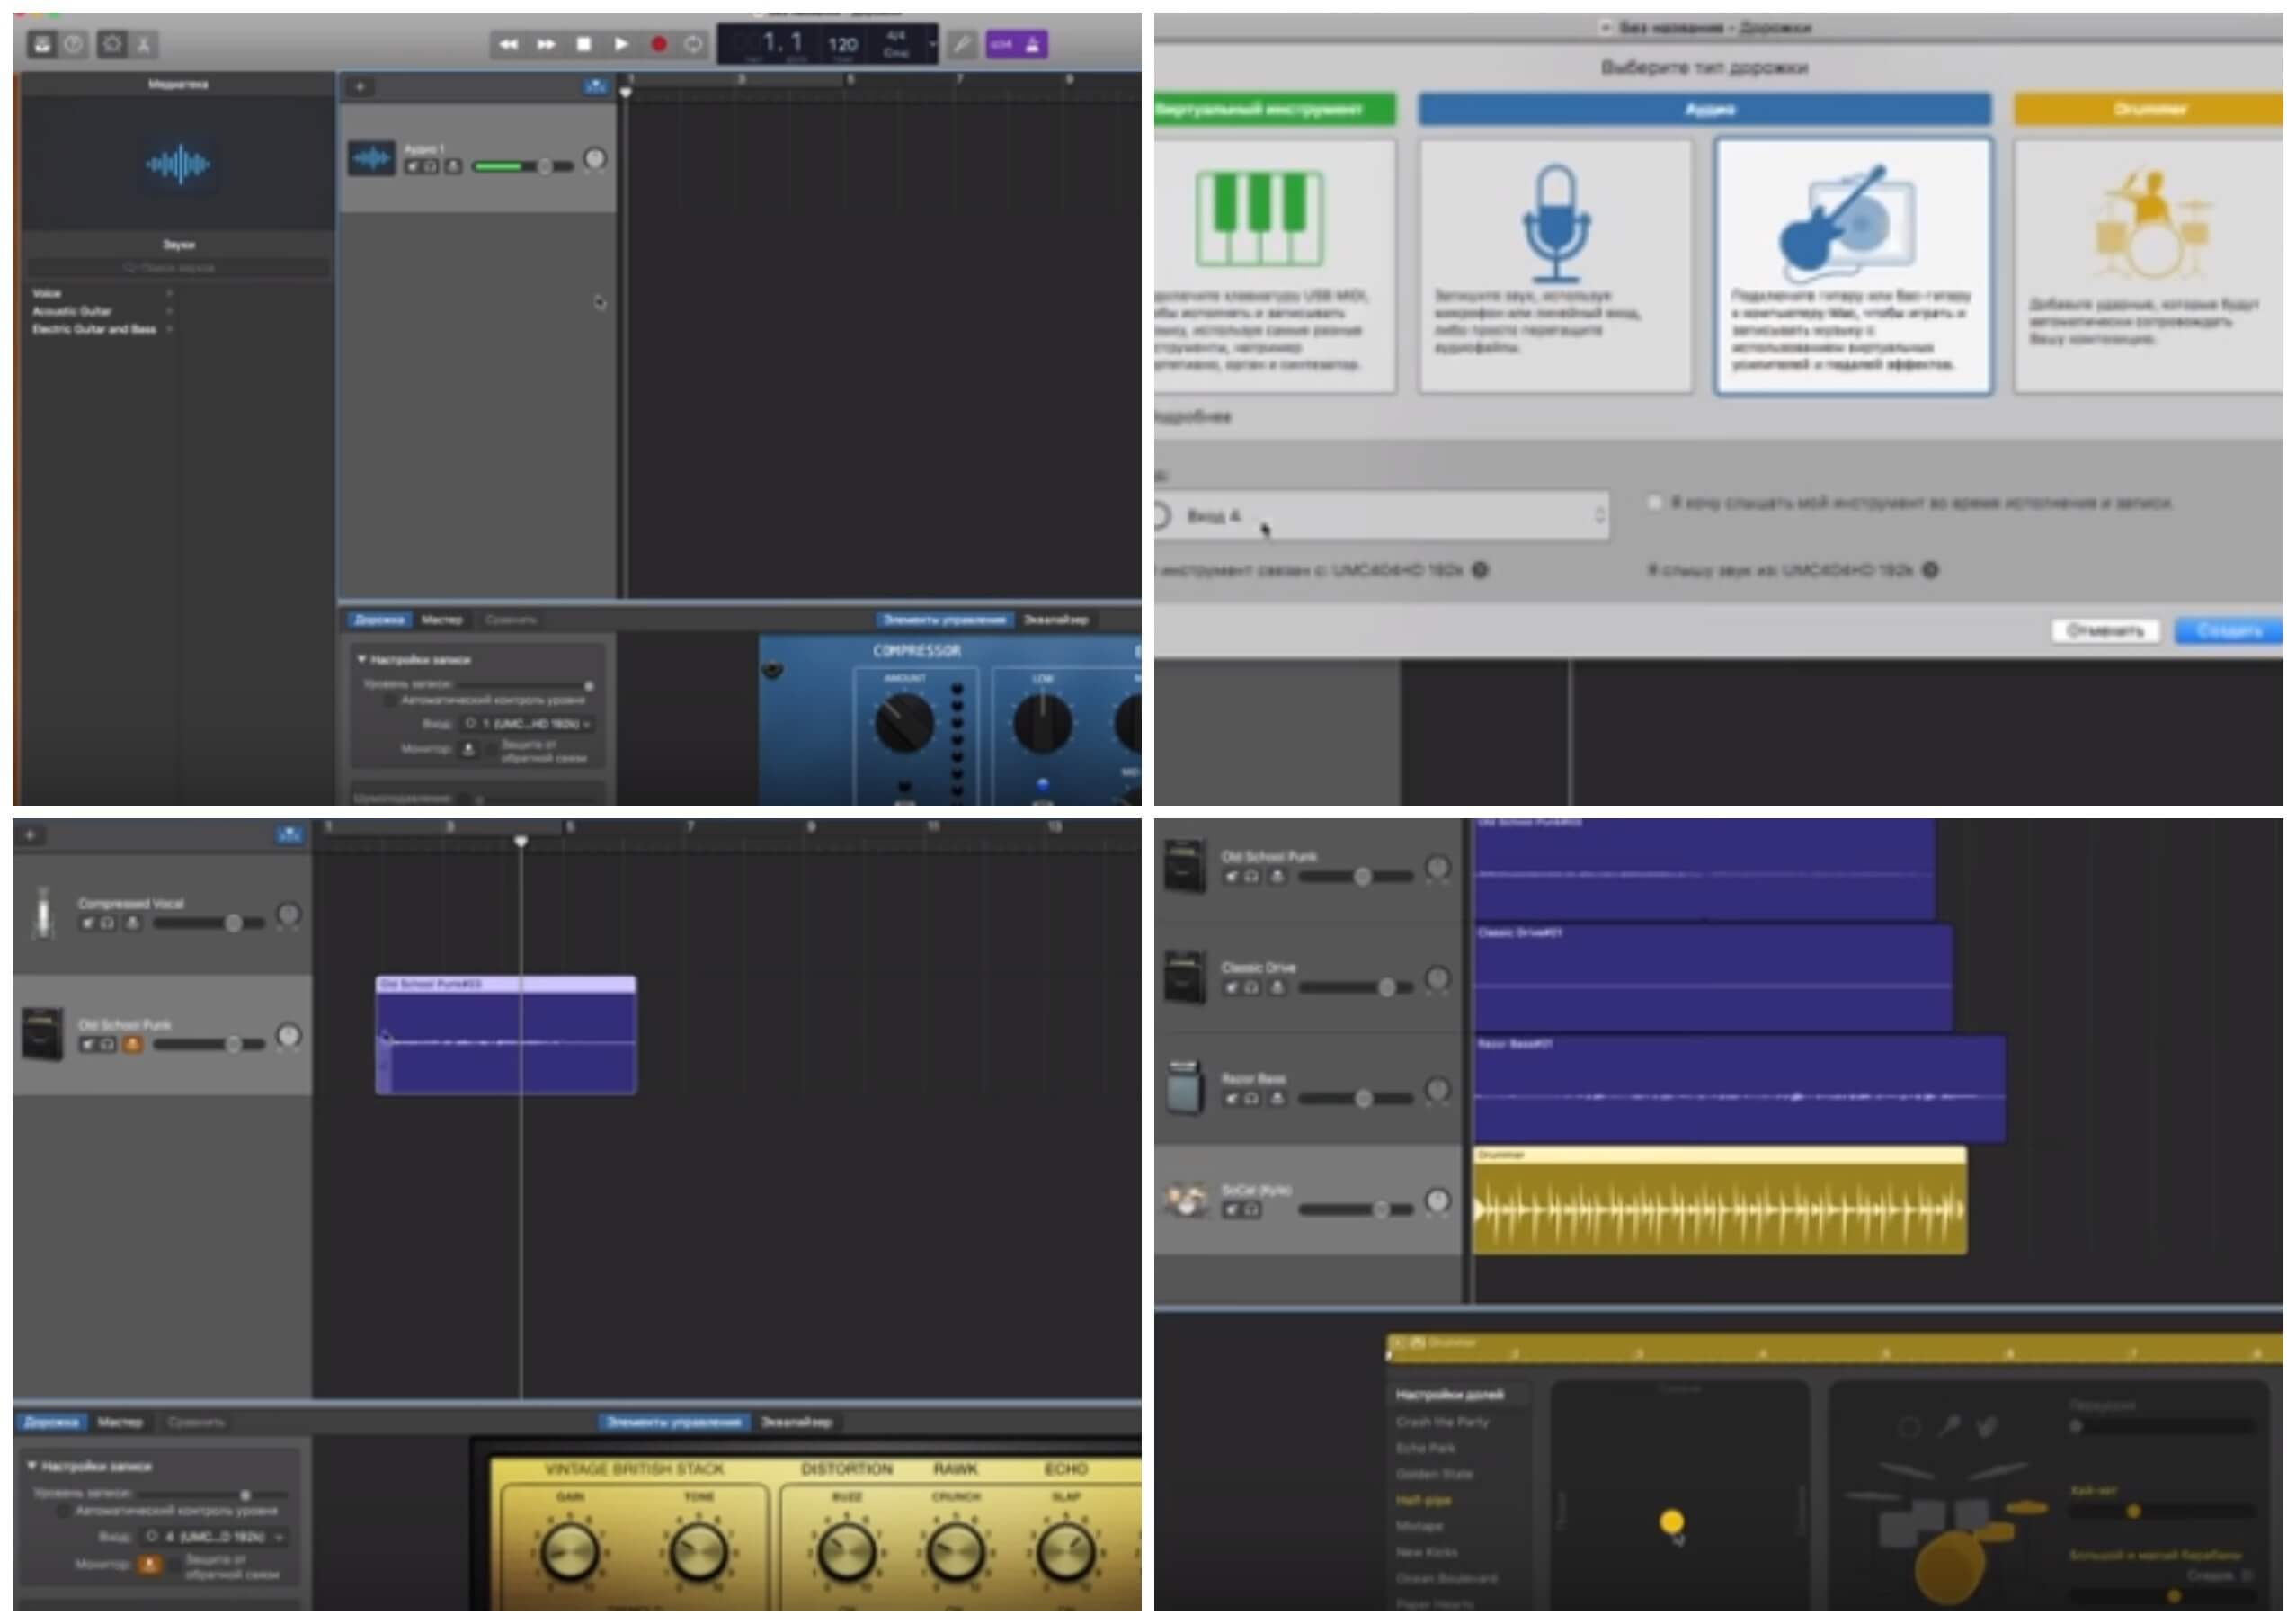Enable the hear-my-instrument checkbox in the dialog
Viewport: 2296px width, 1624px height.
pos(1655,502)
